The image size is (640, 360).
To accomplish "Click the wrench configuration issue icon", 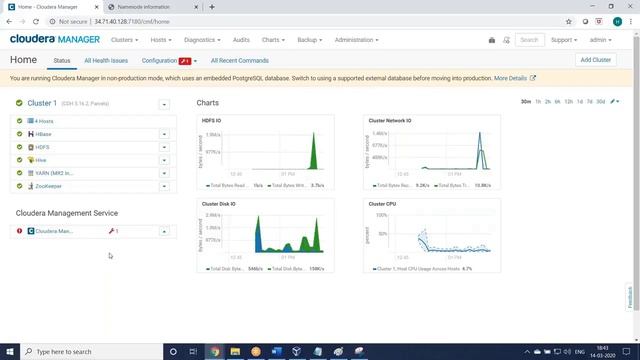I will (111, 231).
